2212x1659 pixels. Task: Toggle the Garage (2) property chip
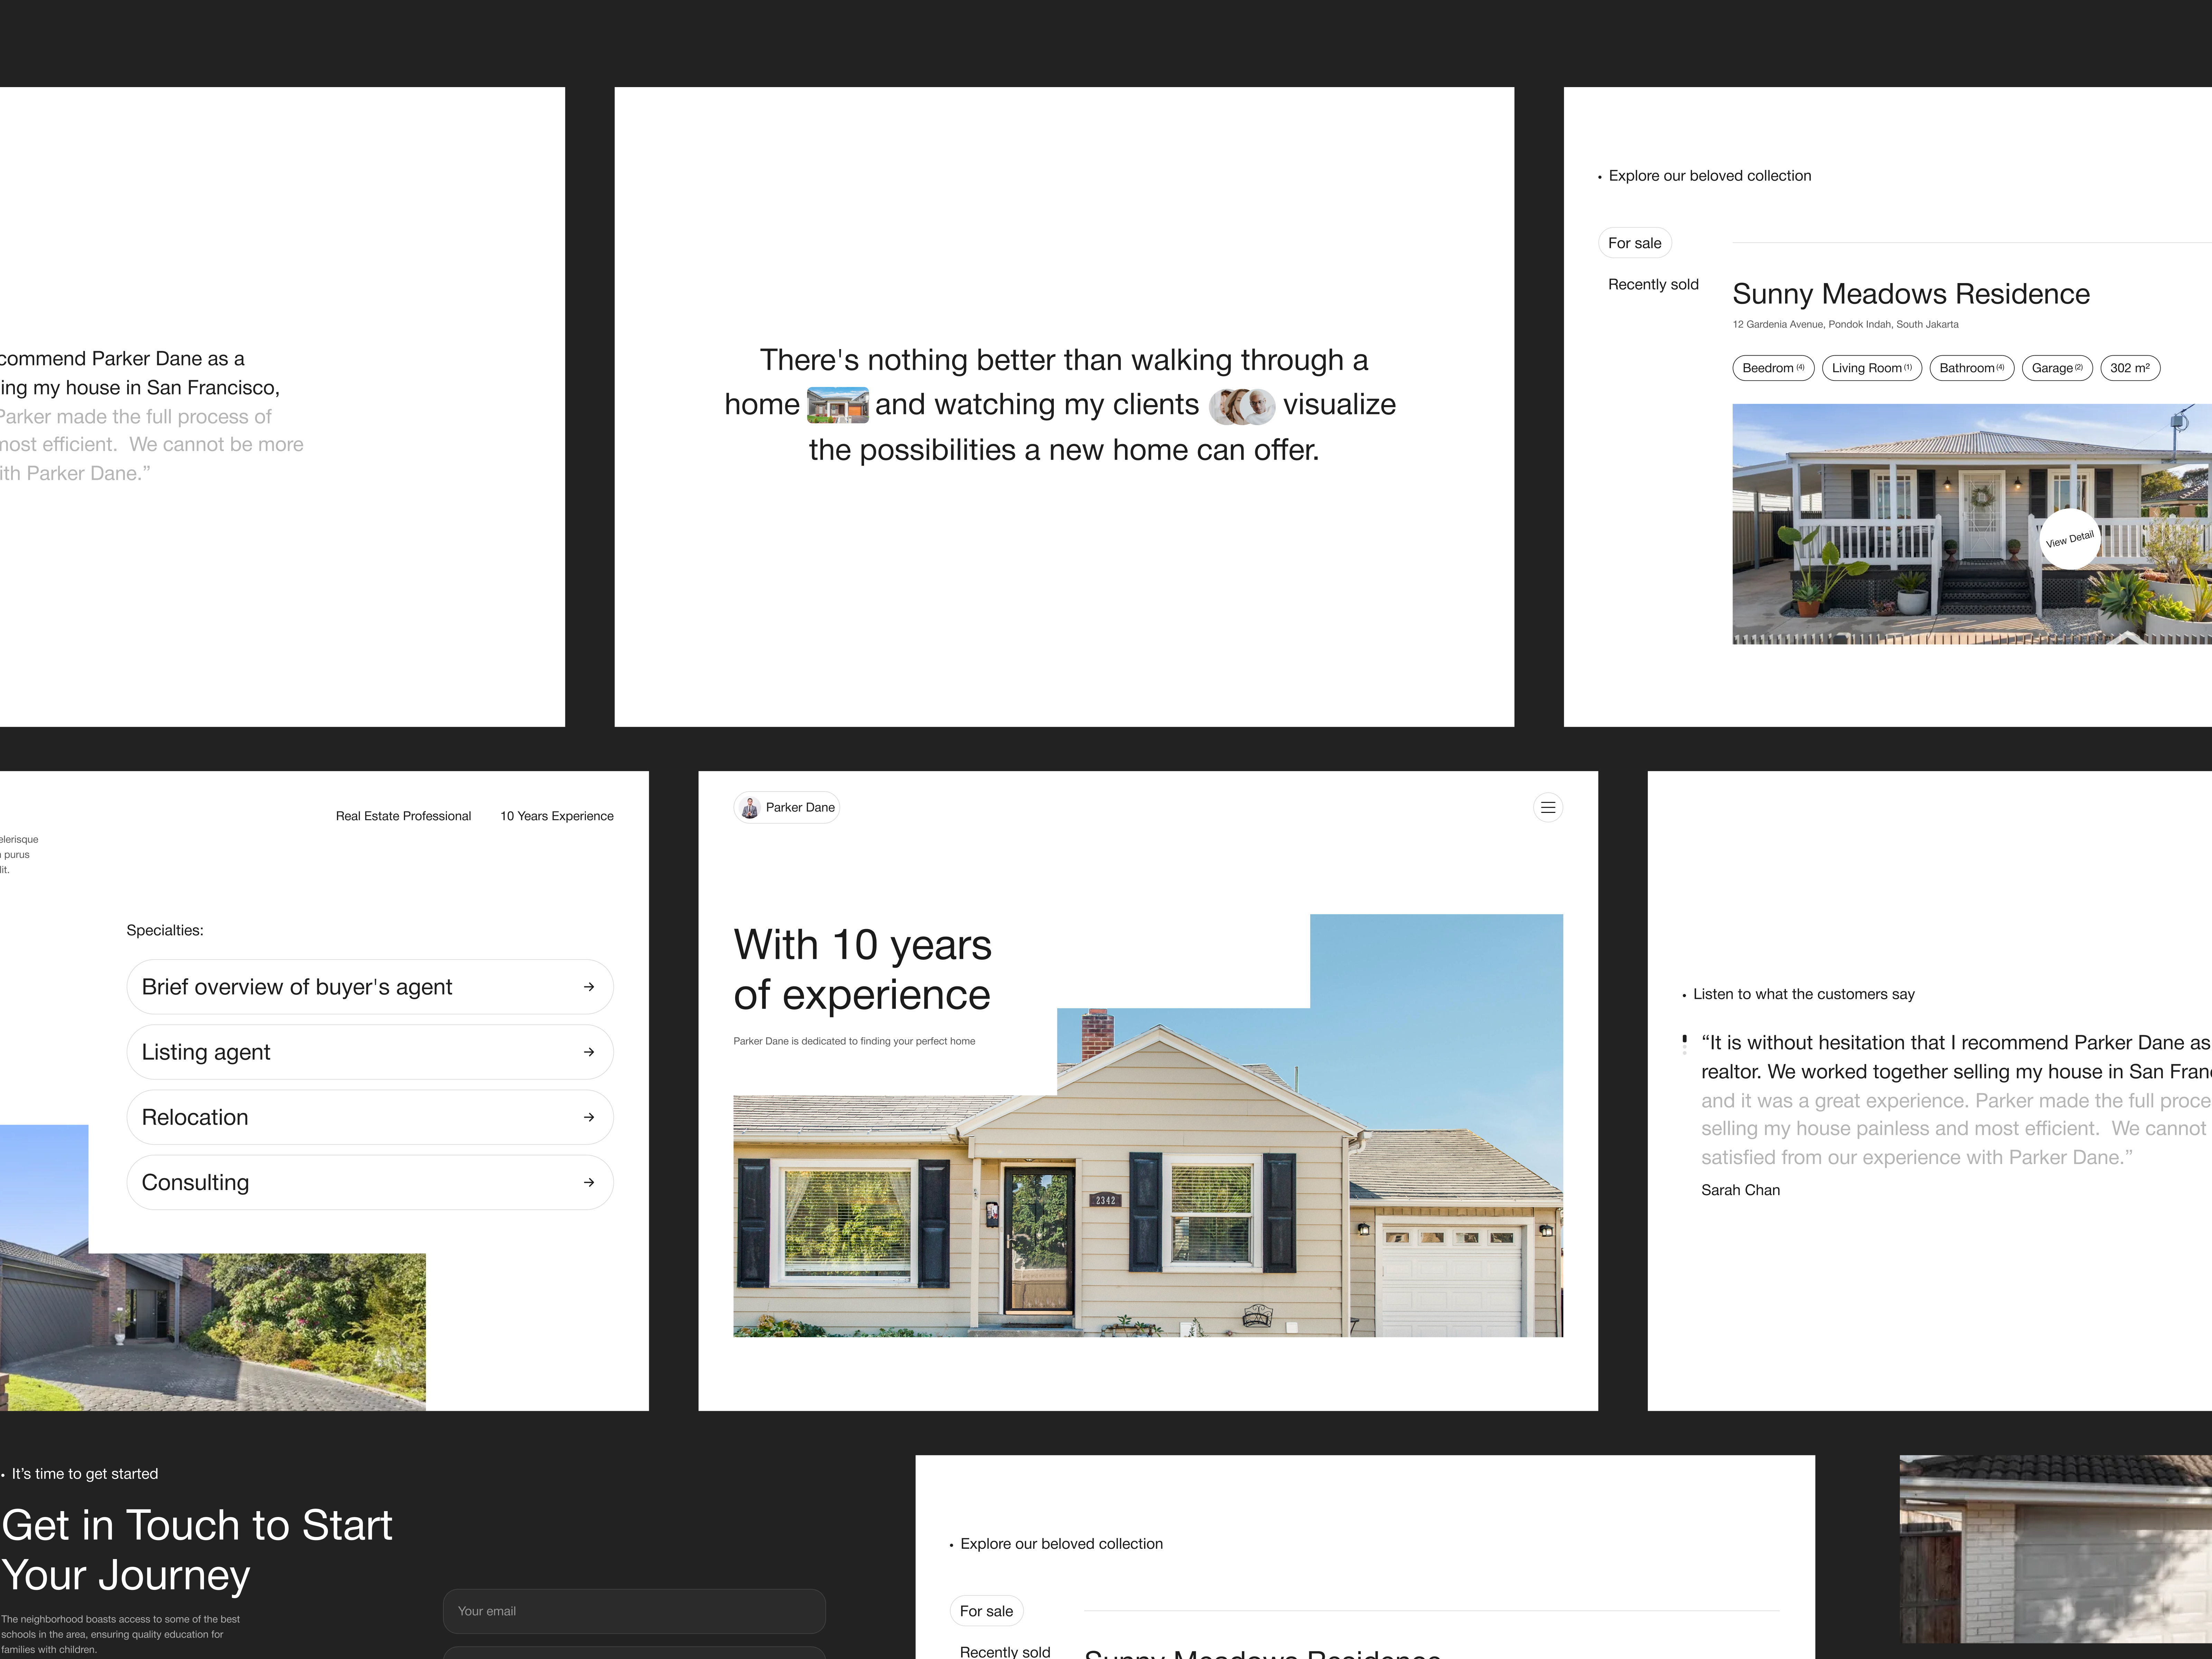tap(2057, 368)
